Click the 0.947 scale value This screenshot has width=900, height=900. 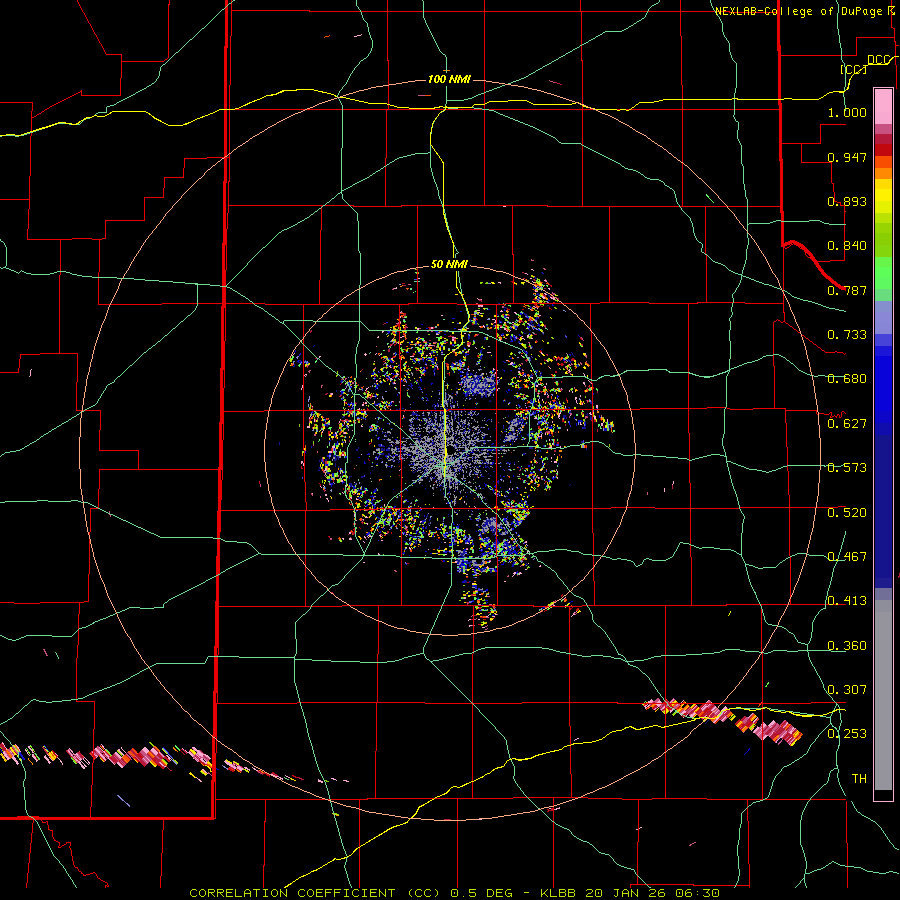[x=847, y=157]
